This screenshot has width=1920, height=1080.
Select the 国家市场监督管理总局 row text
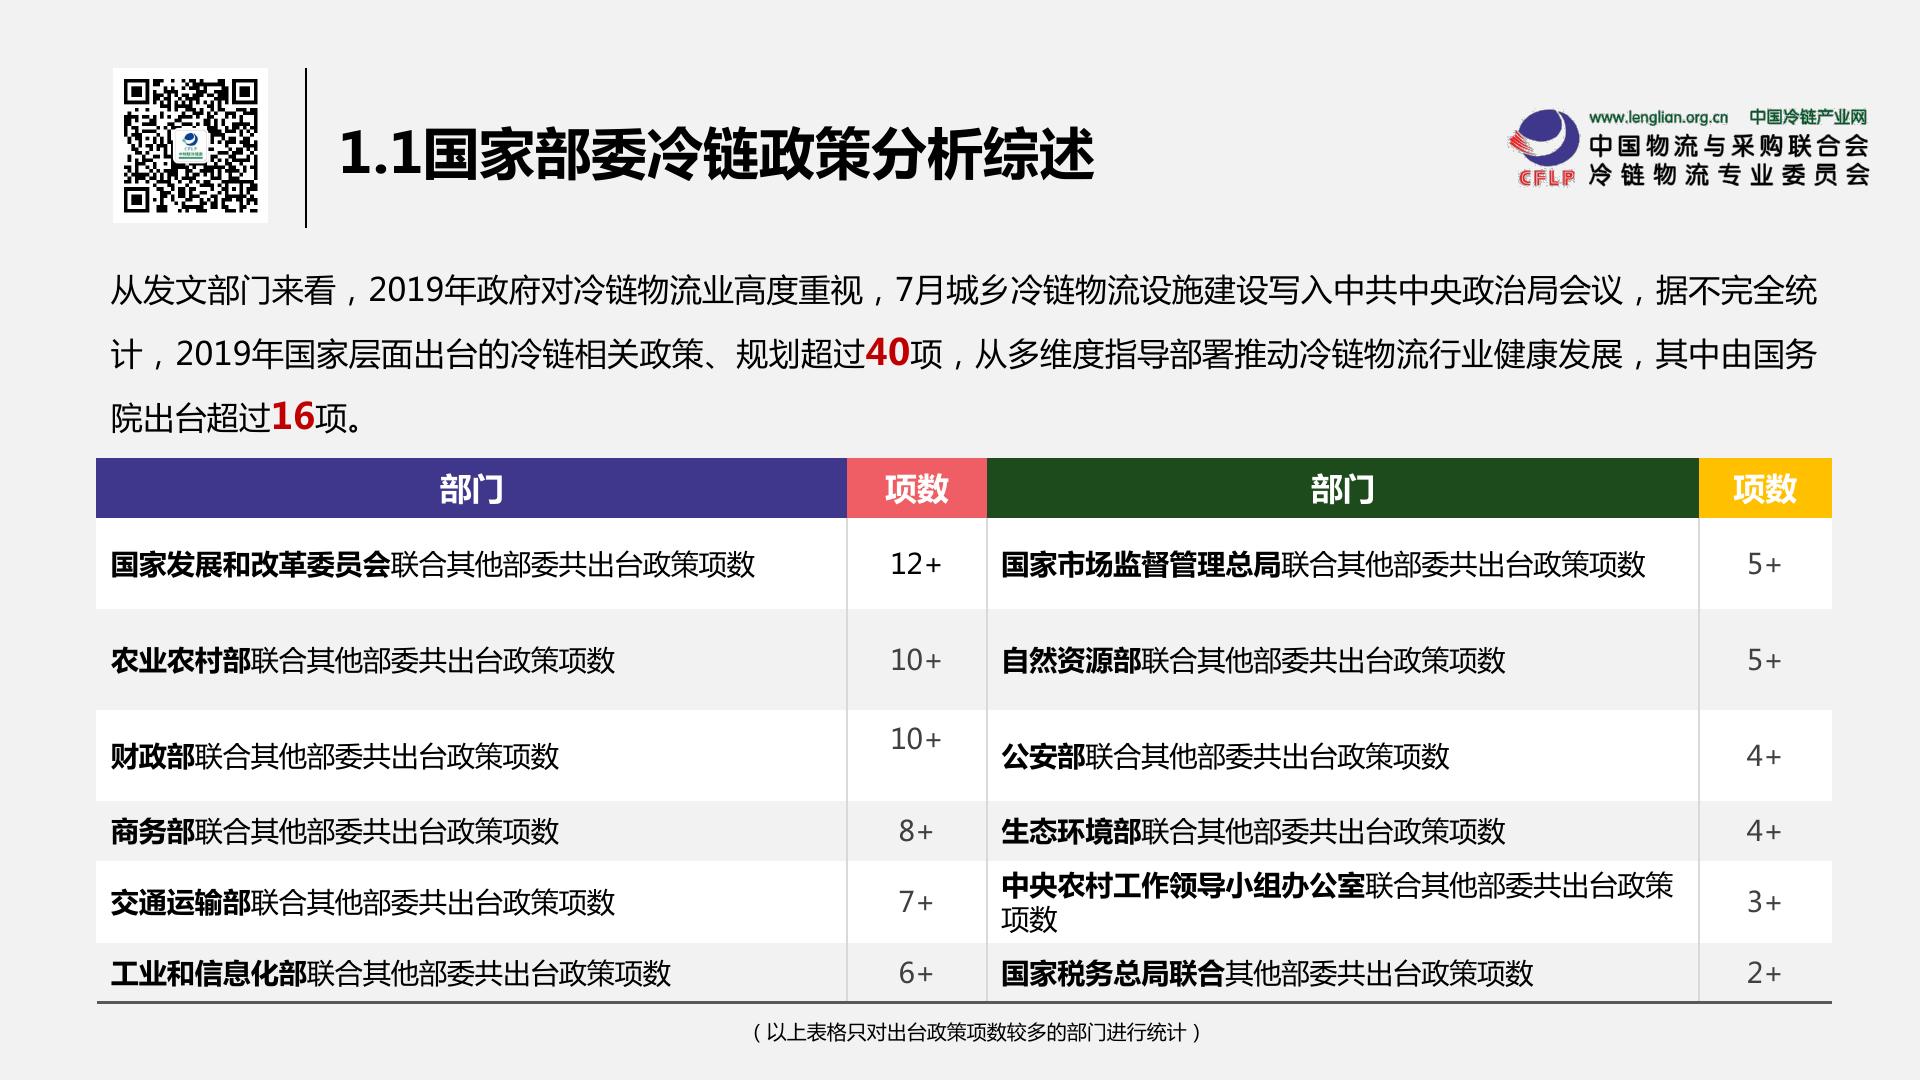1323,565
